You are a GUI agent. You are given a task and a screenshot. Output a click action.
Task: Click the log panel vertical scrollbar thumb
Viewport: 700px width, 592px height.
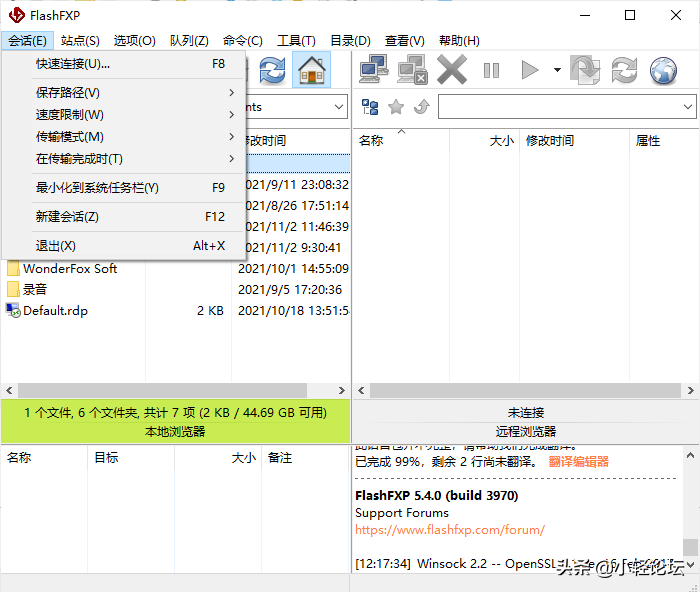coord(690,547)
